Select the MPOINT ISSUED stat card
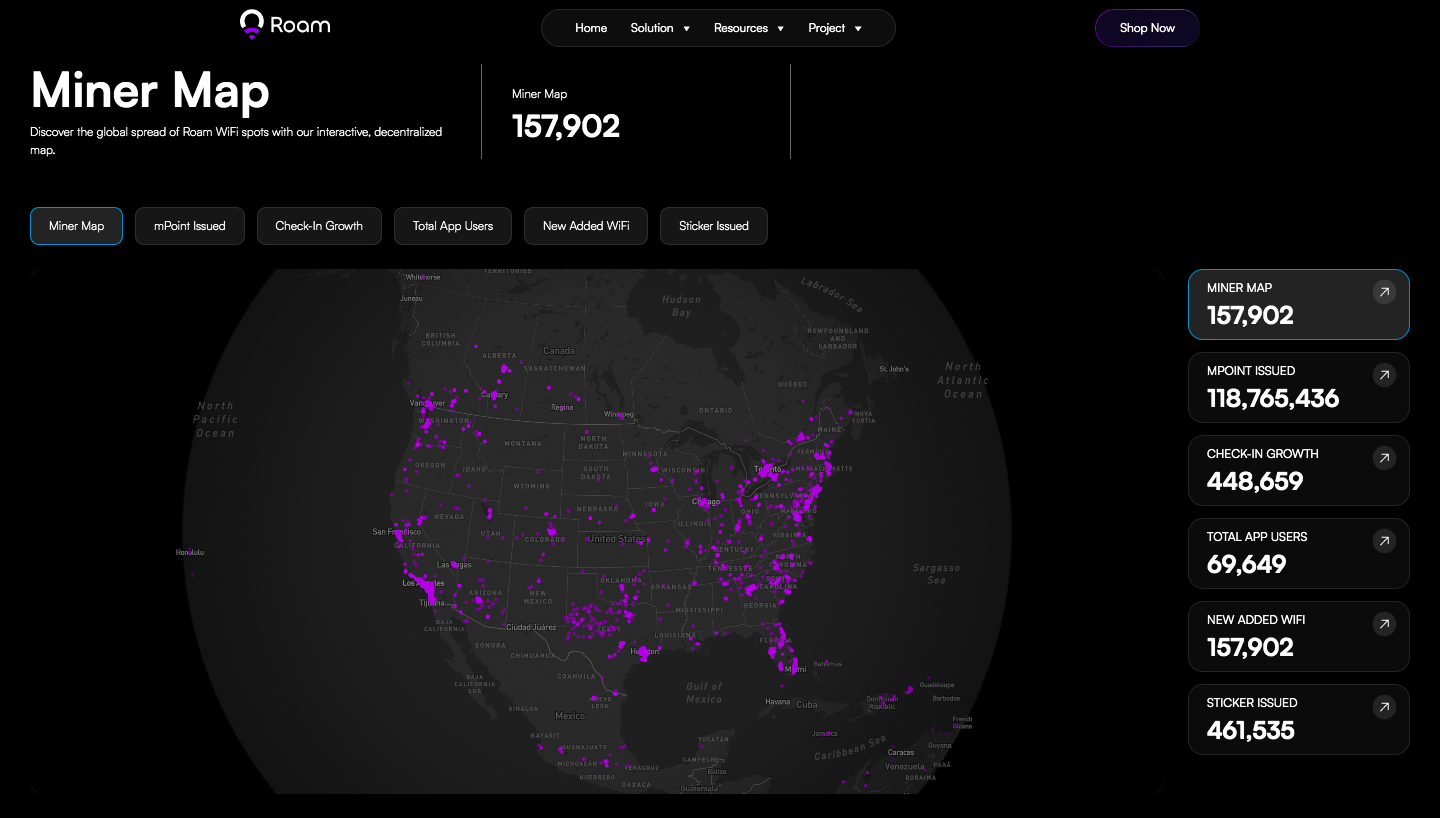This screenshot has width=1440, height=818. coord(1299,388)
